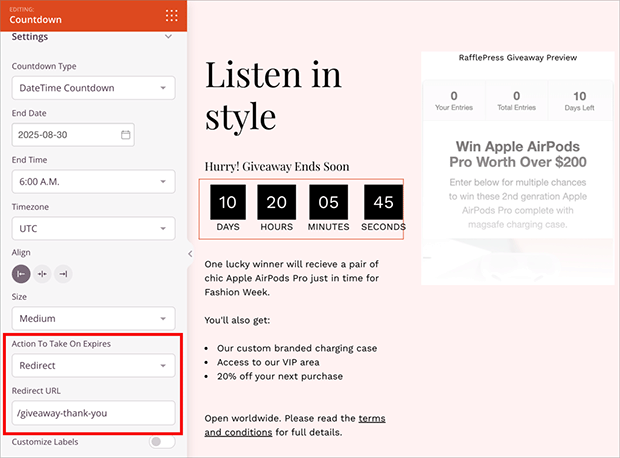This screenshot has width=620, height=458.
Task: Click the Days Left counter
Action: pyautogui.click(x=579, y=101)
